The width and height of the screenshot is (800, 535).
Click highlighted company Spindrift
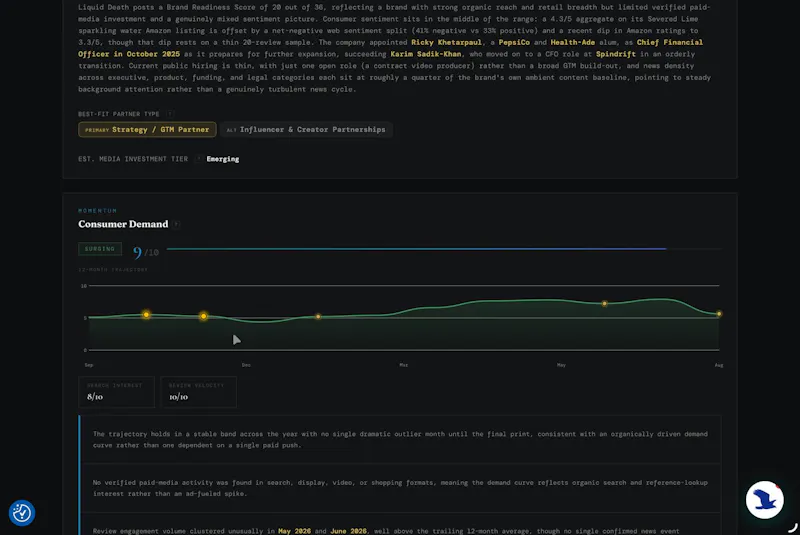pos(615,54)
